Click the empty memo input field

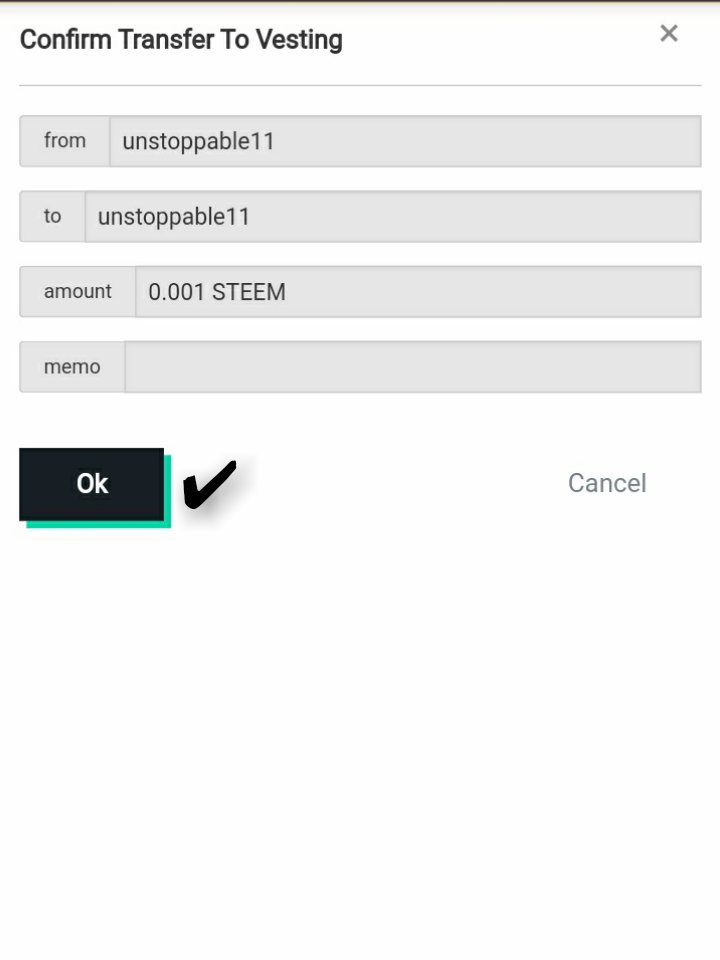pos(412,367)
